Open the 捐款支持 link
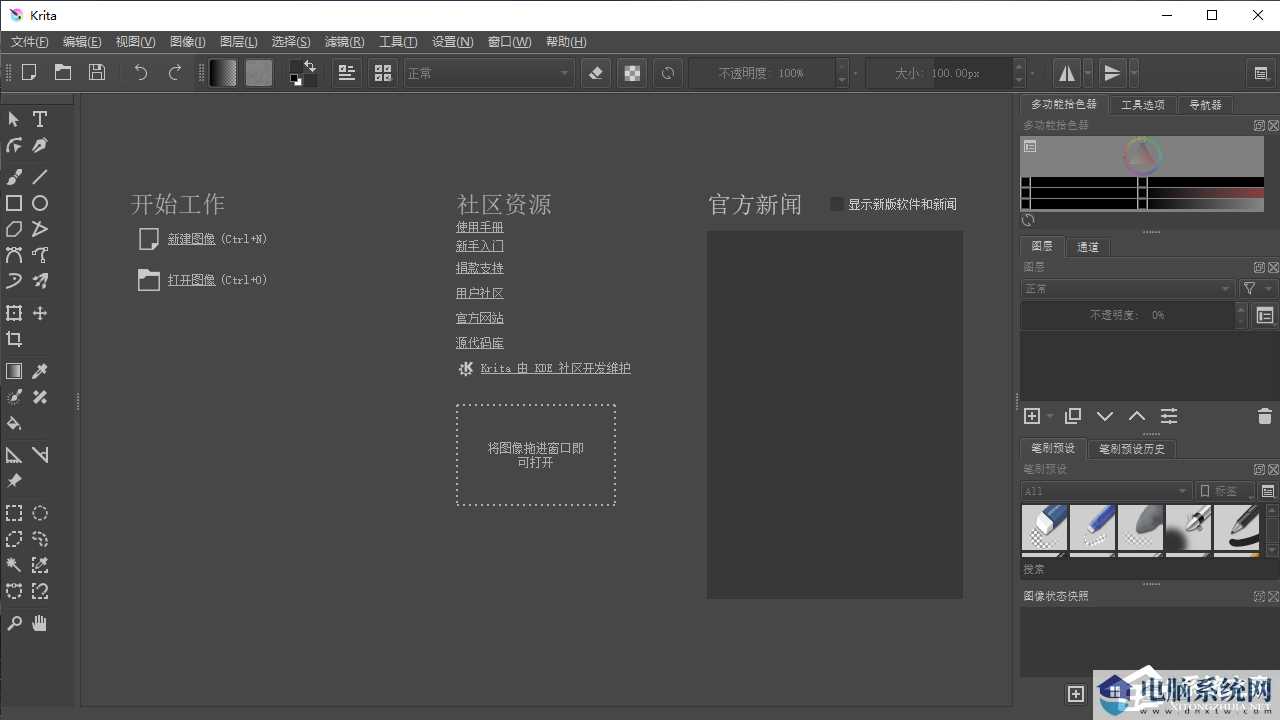The height and width of the screenshot is (720, 1280). [480, 268]
